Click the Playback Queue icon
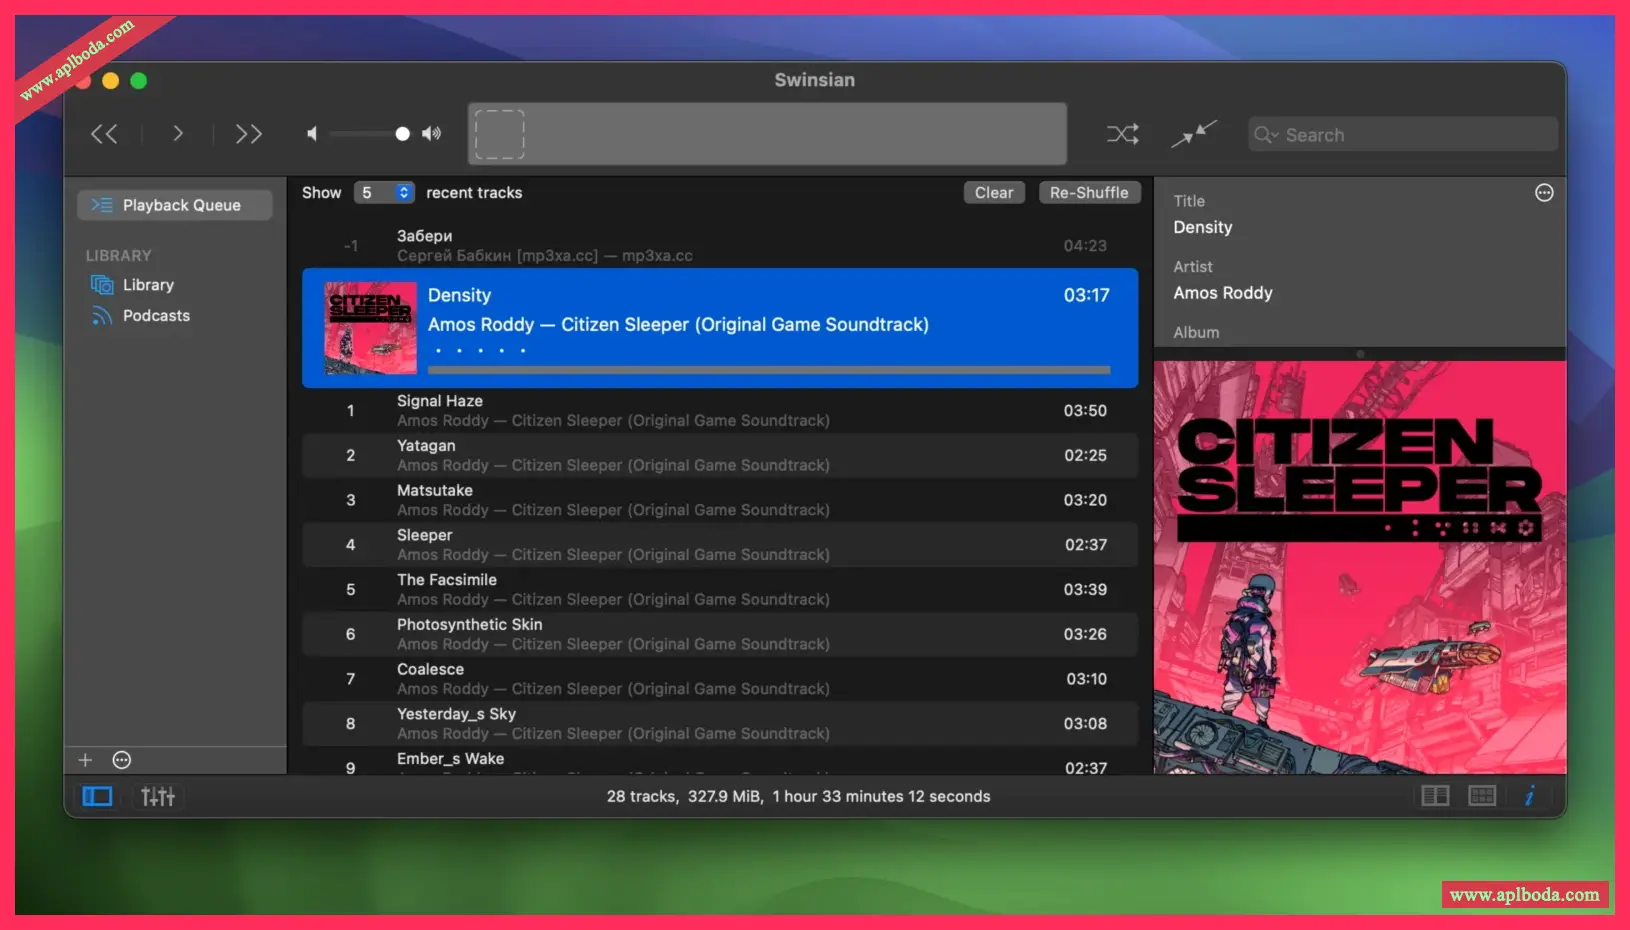The image size is (1630, 930). click(x=101, y=205)
